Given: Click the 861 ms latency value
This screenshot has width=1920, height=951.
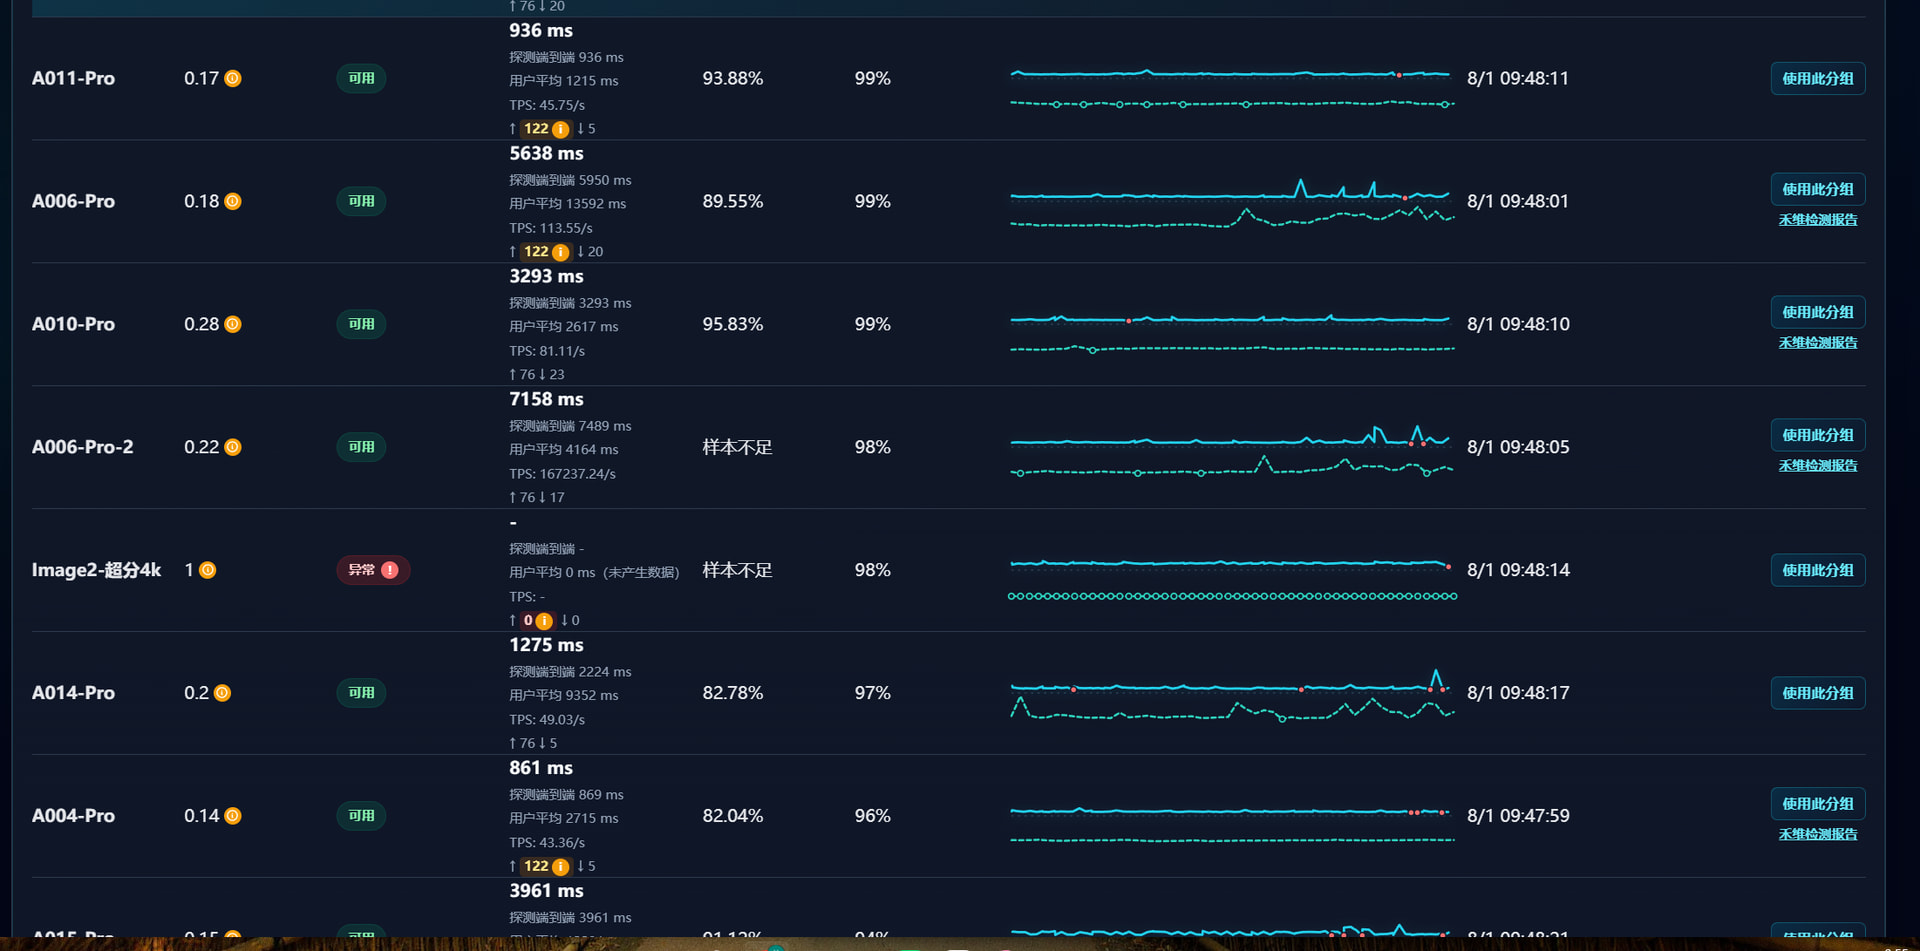Looking at the screenshot, I should 541,769.
